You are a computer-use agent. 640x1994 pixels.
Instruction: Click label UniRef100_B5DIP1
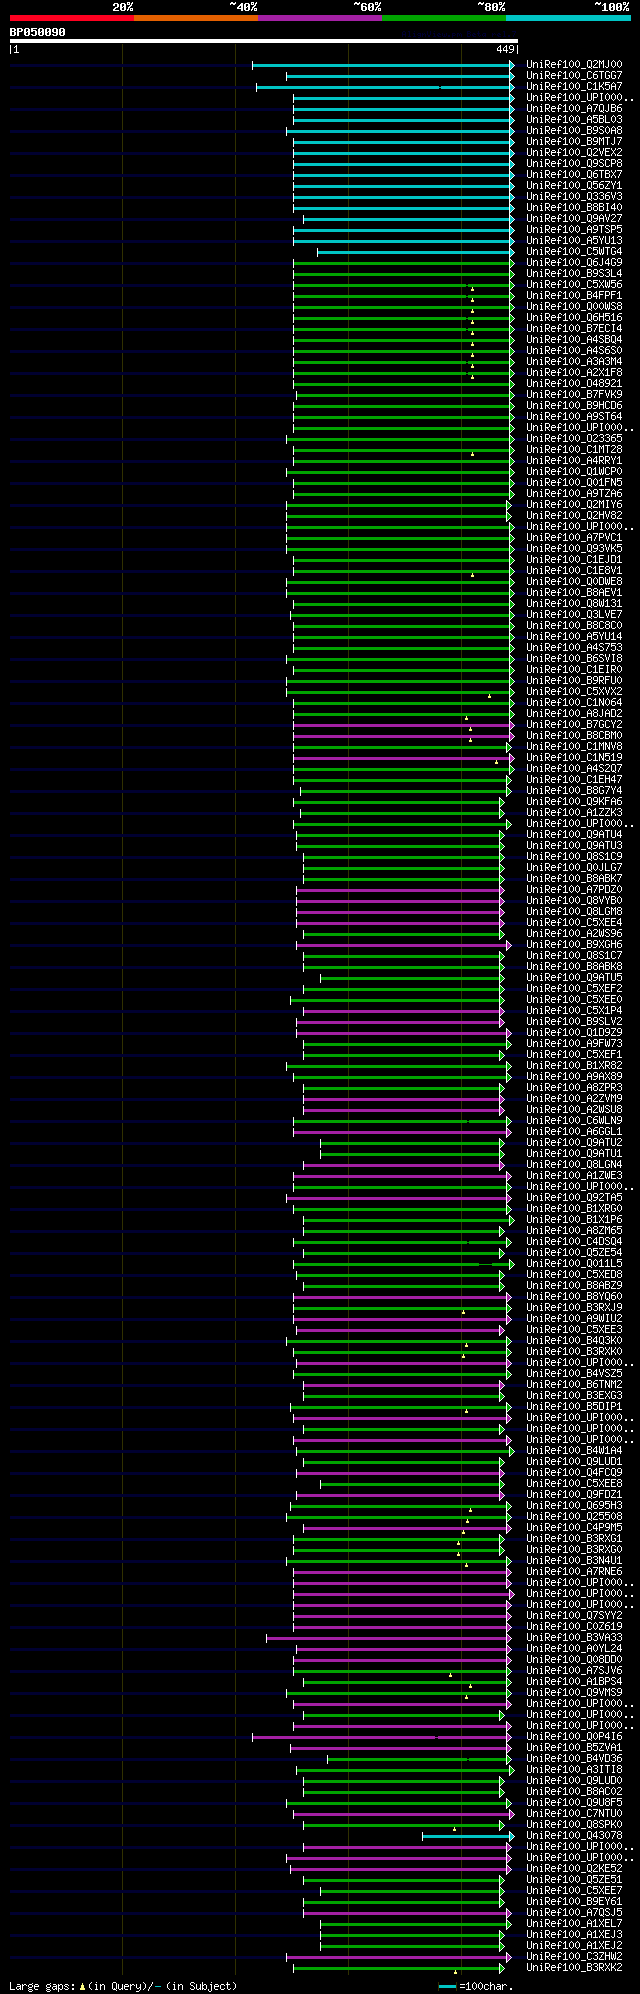[x=574, y=1406]
